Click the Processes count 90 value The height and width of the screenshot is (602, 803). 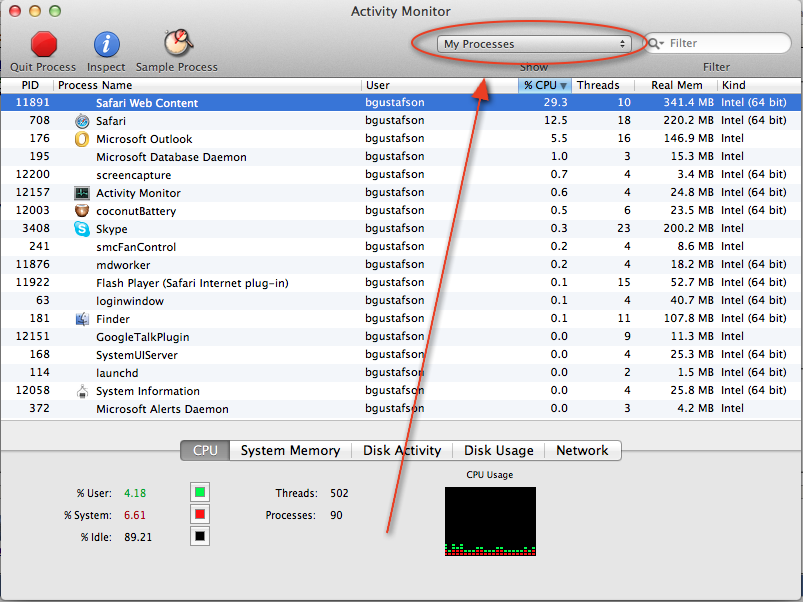coord(336,515)
